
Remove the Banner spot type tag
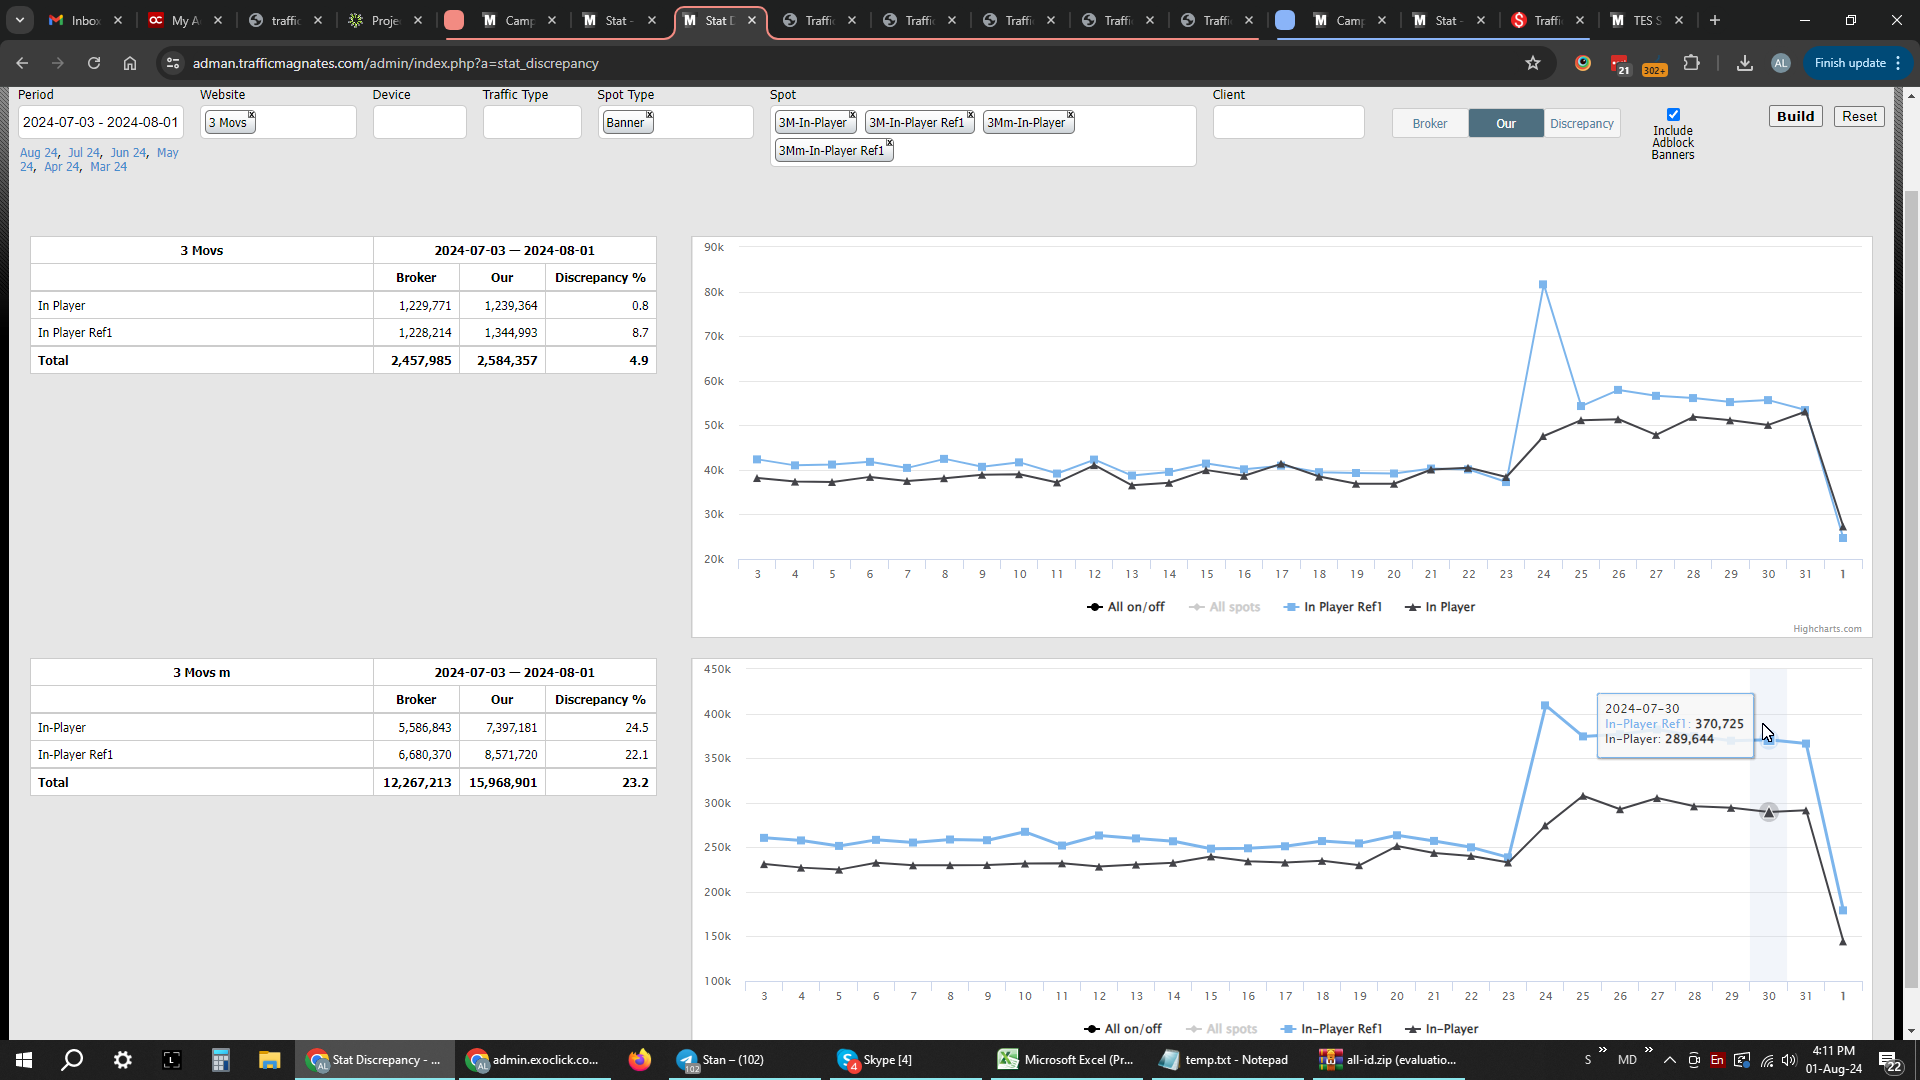[650, 115]
